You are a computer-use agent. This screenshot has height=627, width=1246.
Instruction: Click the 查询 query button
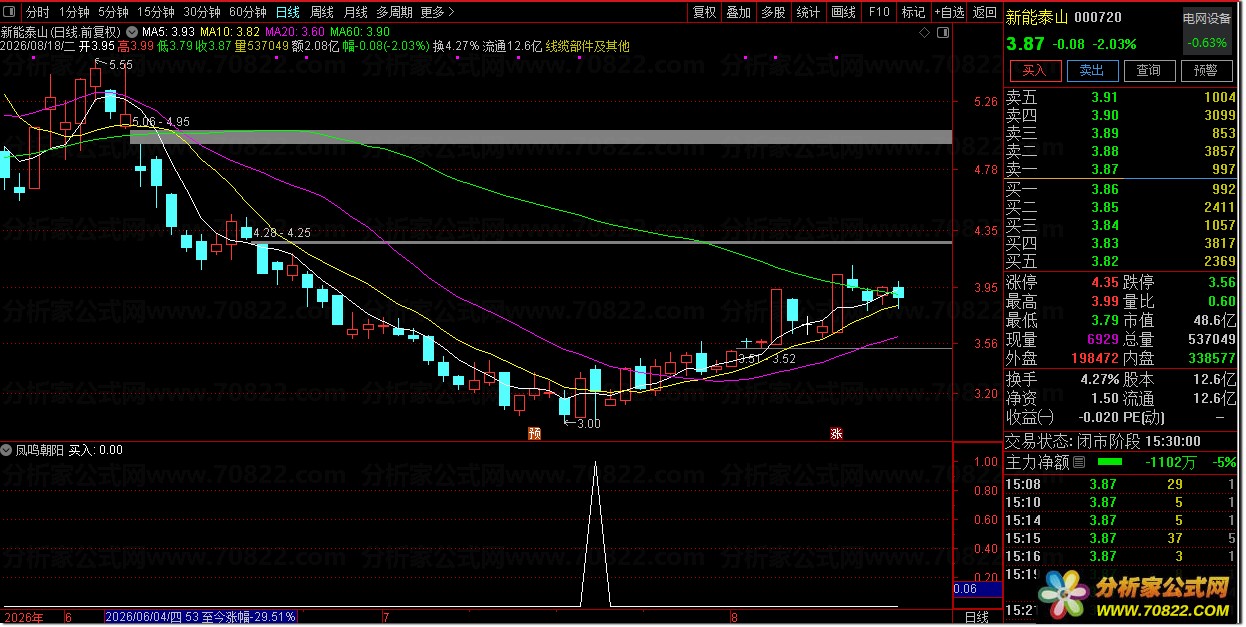[x=1148, y=70]
